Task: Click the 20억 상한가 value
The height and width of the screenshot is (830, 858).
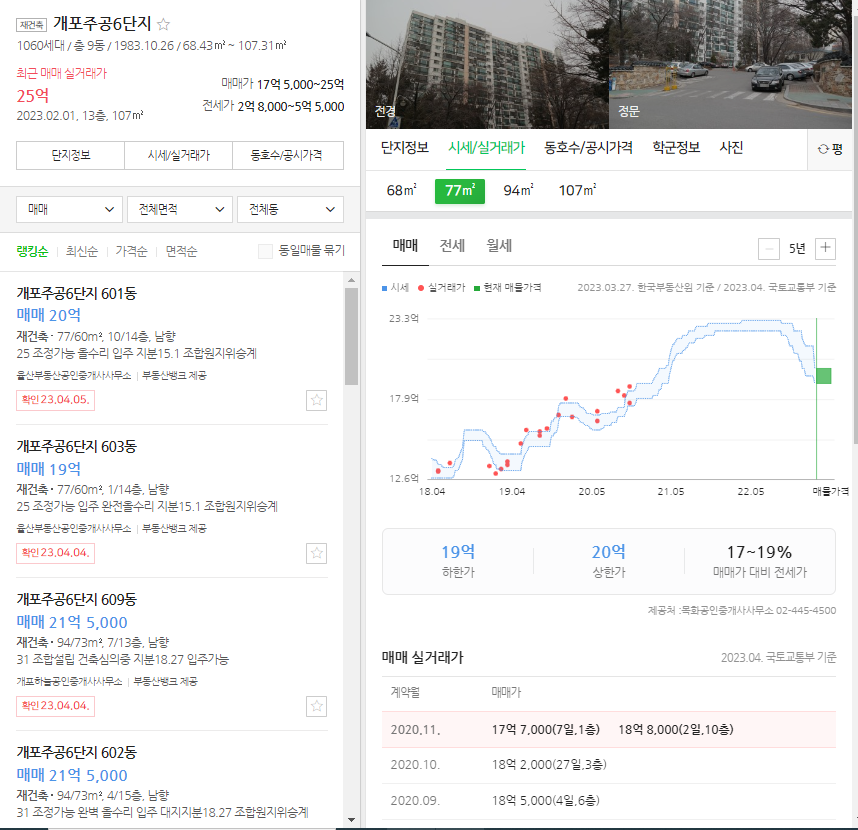Action: pyautogui.click(x=608, y=552)
